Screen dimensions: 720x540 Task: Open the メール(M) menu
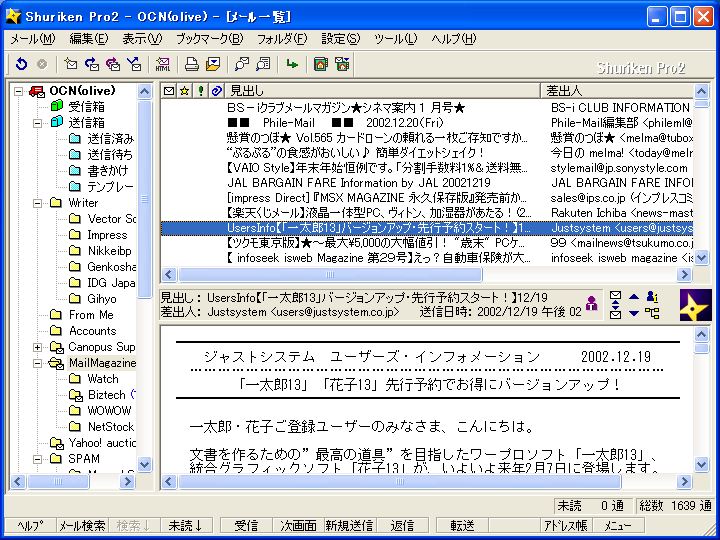click(33, 39)
